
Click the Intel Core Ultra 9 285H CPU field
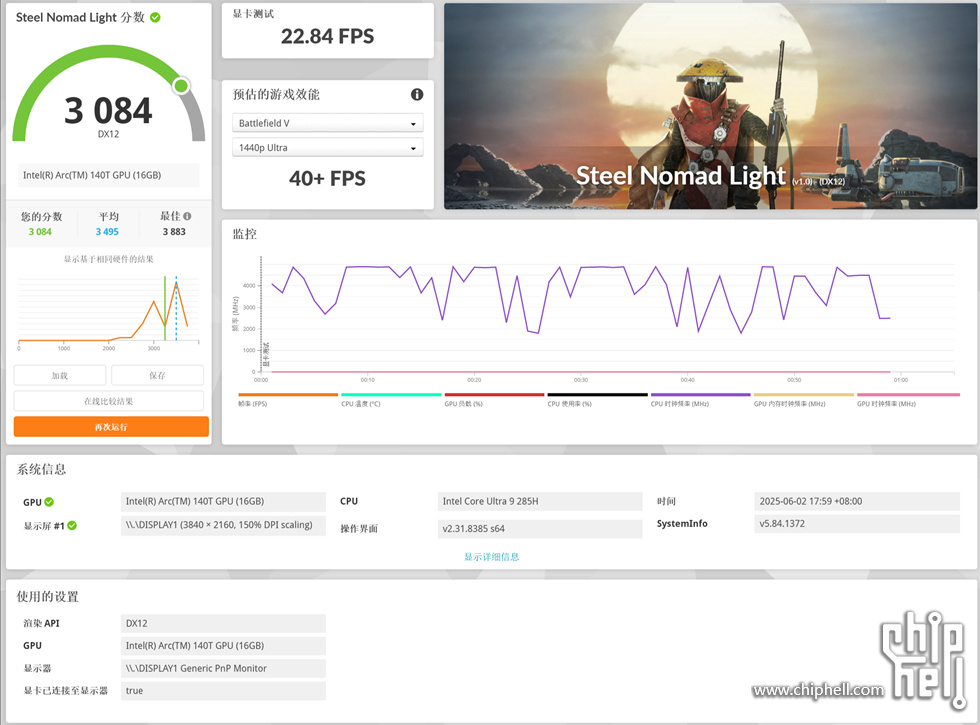(540, 501)
